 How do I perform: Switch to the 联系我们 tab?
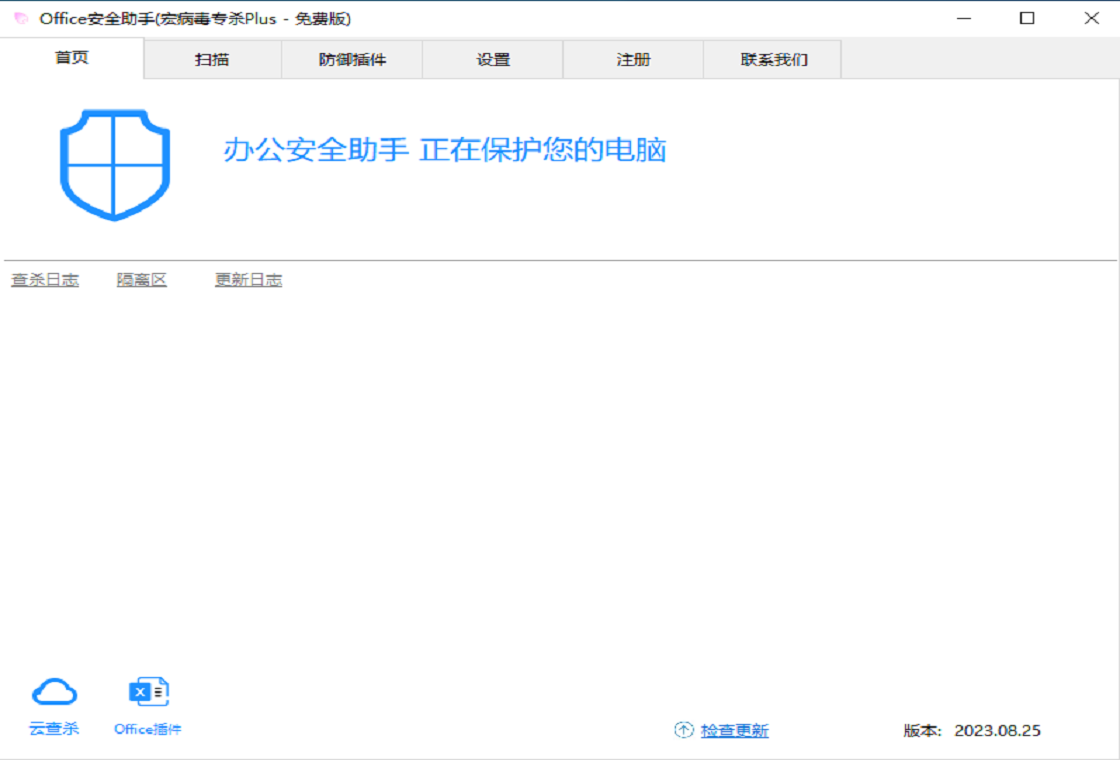[x=773, y=60]
